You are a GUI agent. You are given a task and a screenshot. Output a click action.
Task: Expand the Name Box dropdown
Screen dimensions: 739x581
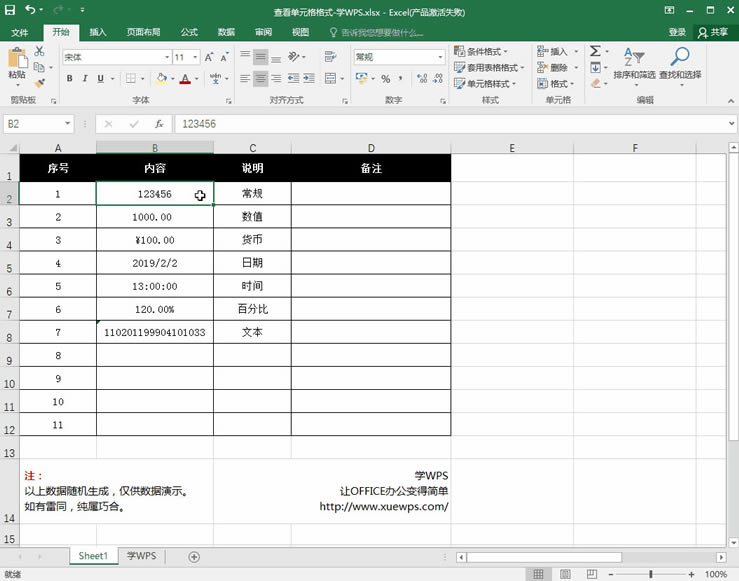(68, 124)
